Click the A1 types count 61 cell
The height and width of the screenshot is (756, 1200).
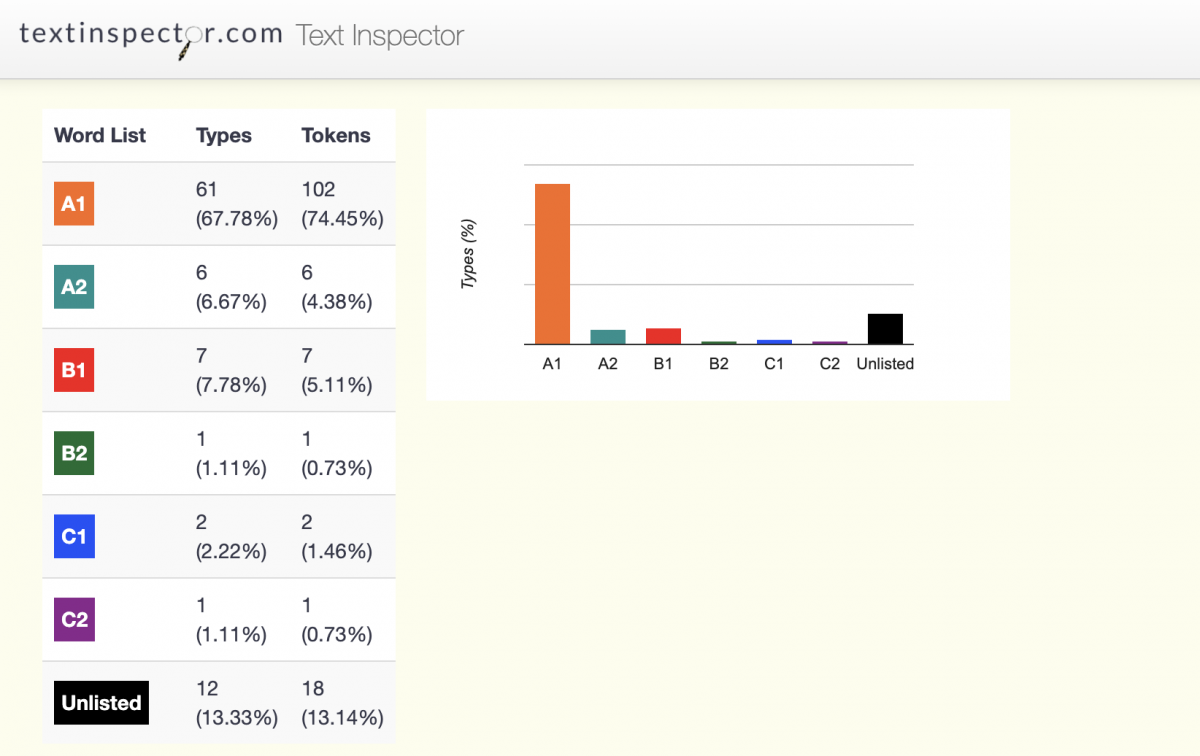[x=207, y=189]
